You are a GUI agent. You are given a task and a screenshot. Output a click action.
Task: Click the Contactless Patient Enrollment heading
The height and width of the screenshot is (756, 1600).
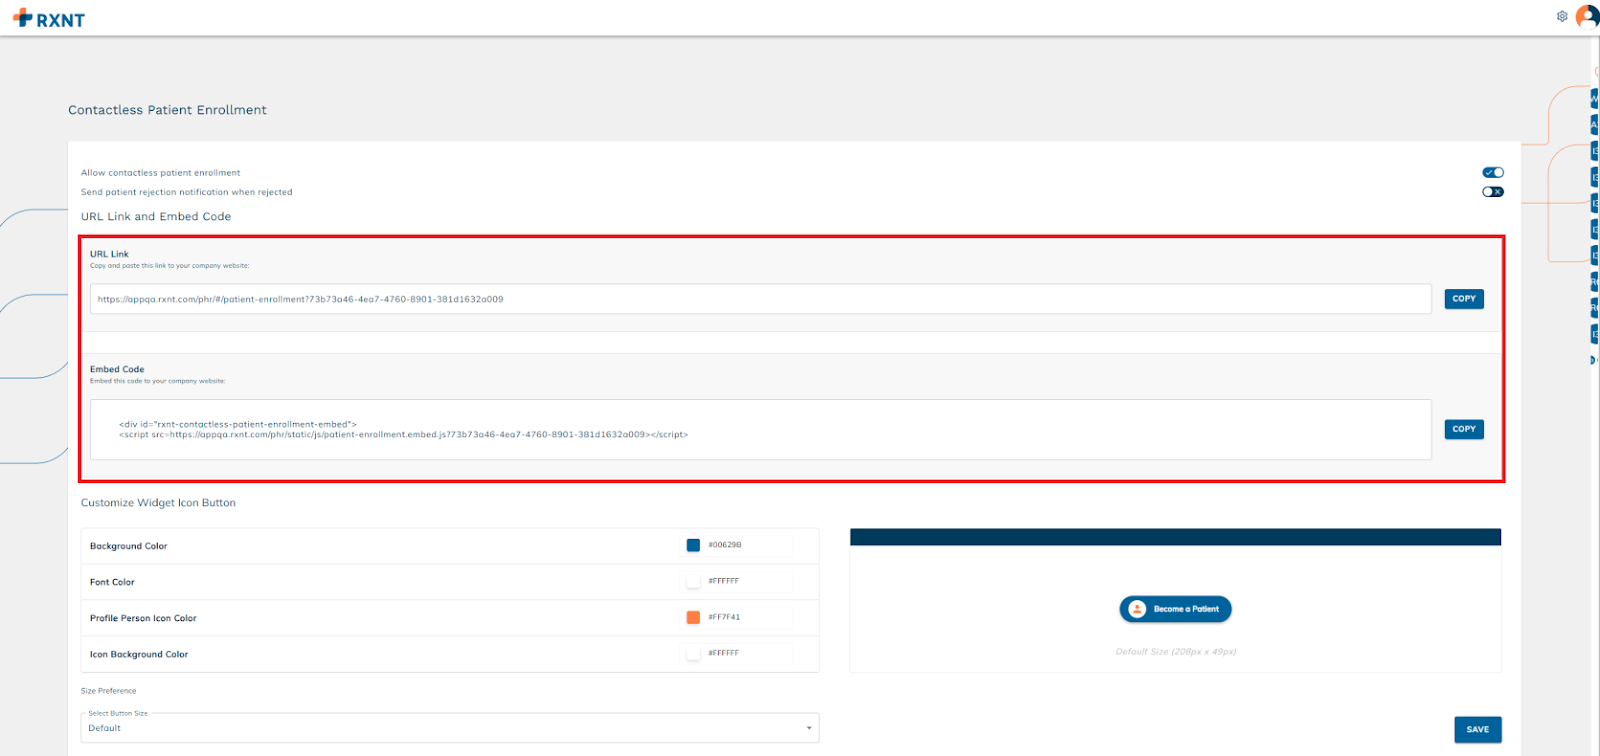(x=167, y=110)
